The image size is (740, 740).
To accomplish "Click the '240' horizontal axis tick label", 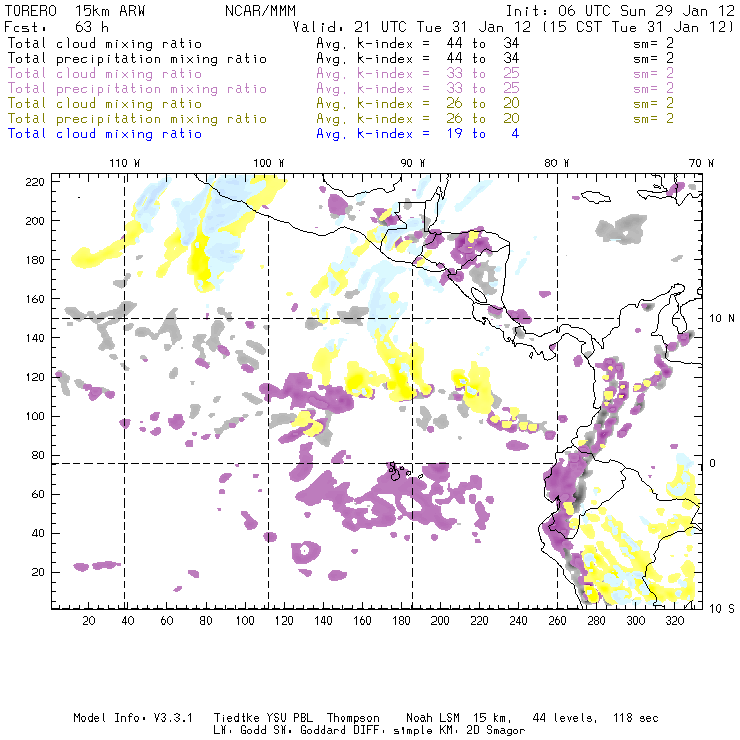I will point(518,621).
